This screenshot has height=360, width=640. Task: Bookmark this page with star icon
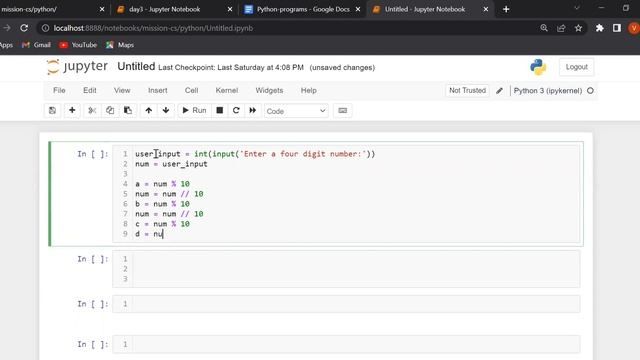[578, 28]
